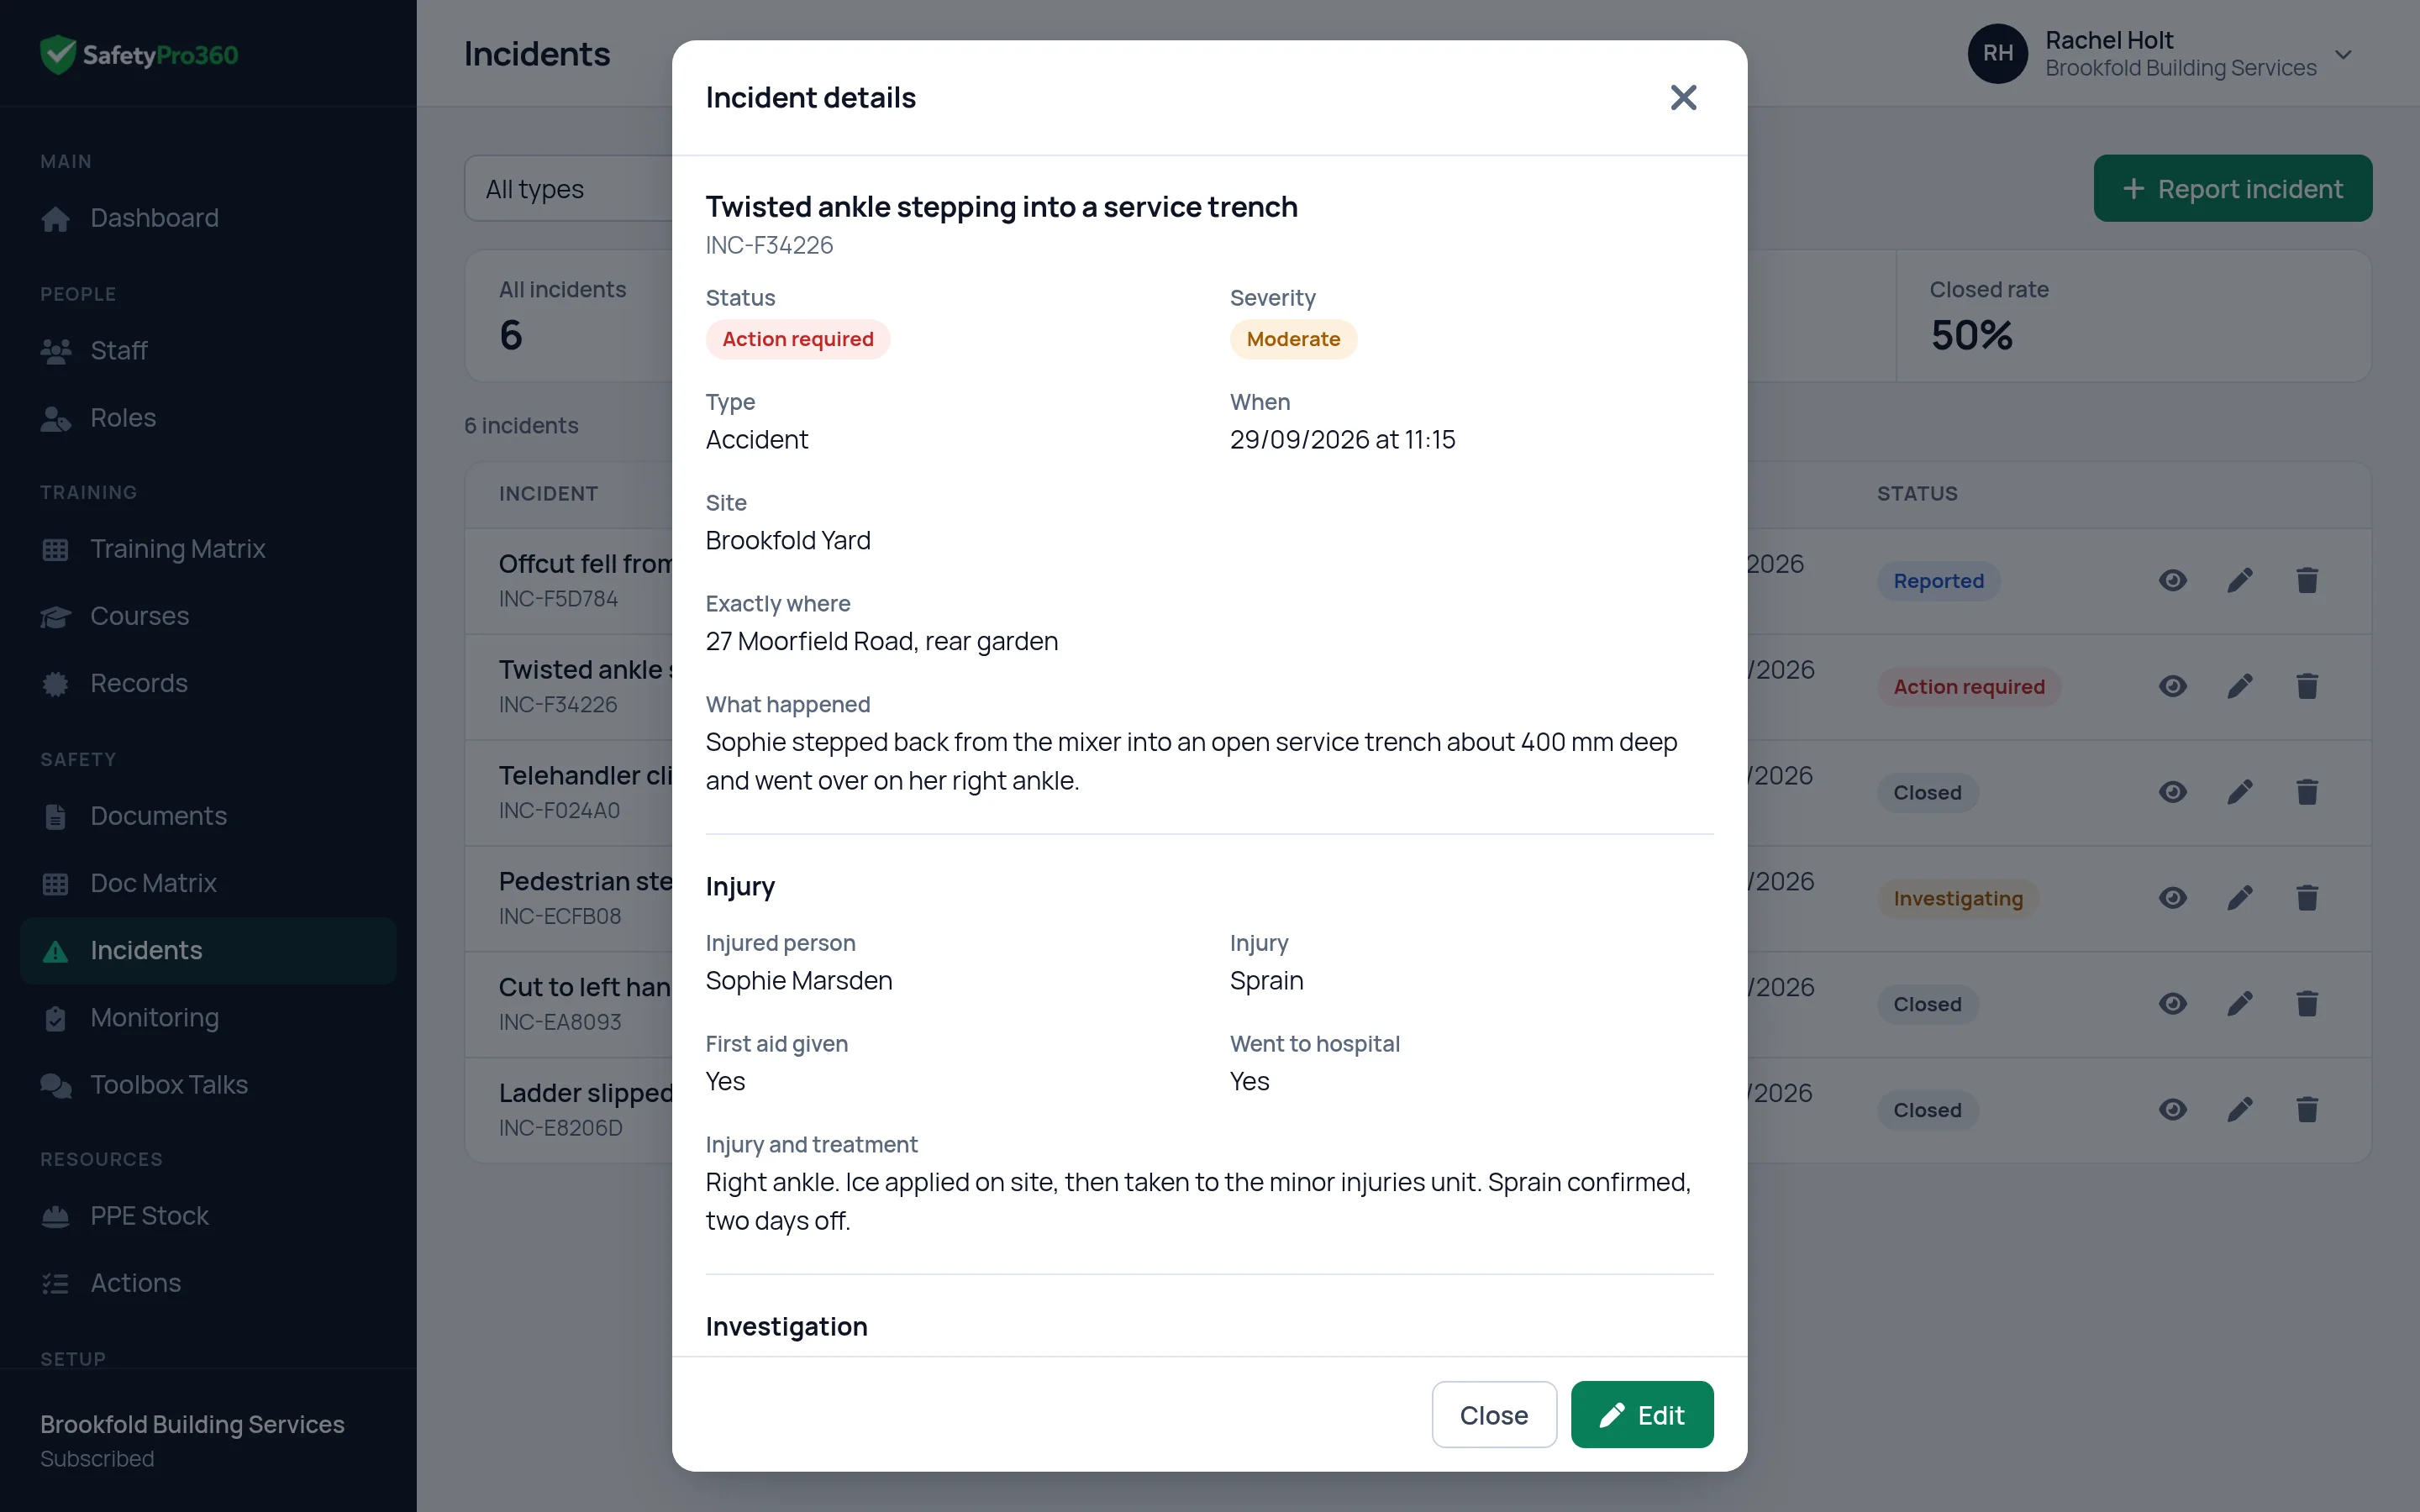
Task: Click the Moderate severity badge
Action: click(1293, 339)
